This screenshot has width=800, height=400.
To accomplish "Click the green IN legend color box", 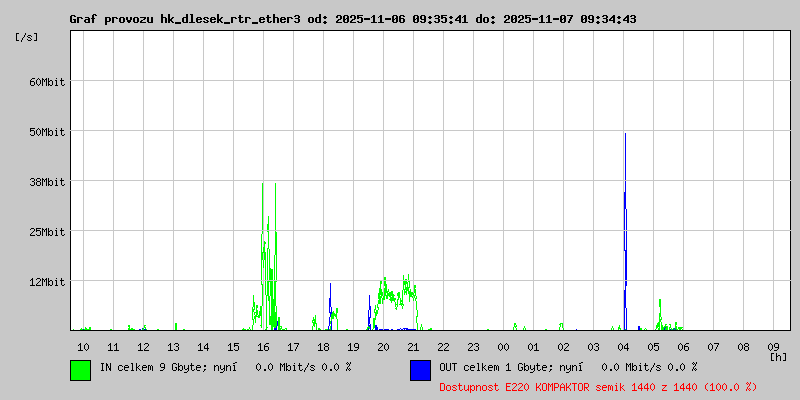I will [x=80, y=369].
